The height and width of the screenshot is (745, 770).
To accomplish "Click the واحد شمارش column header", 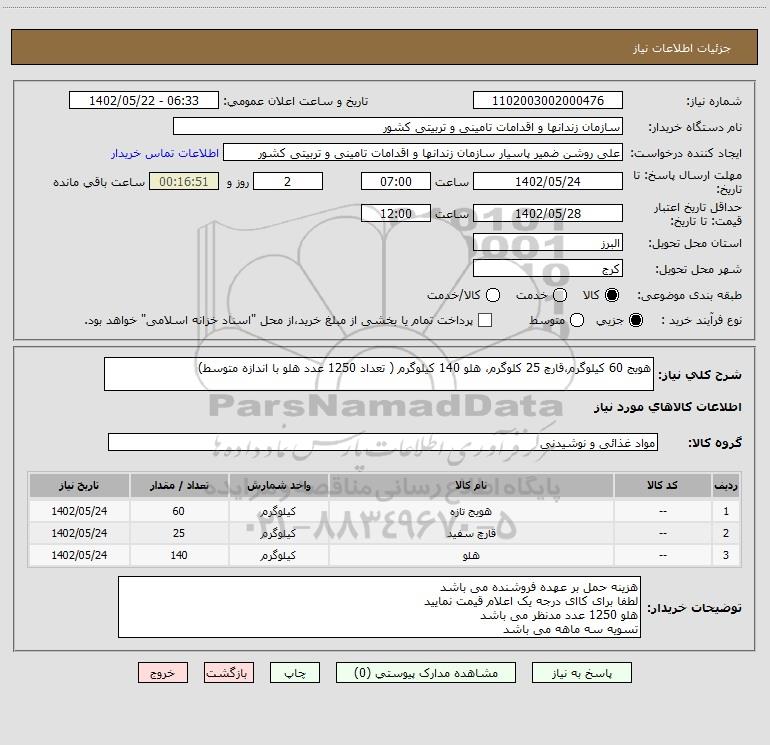I will click(x=278, y=485).
